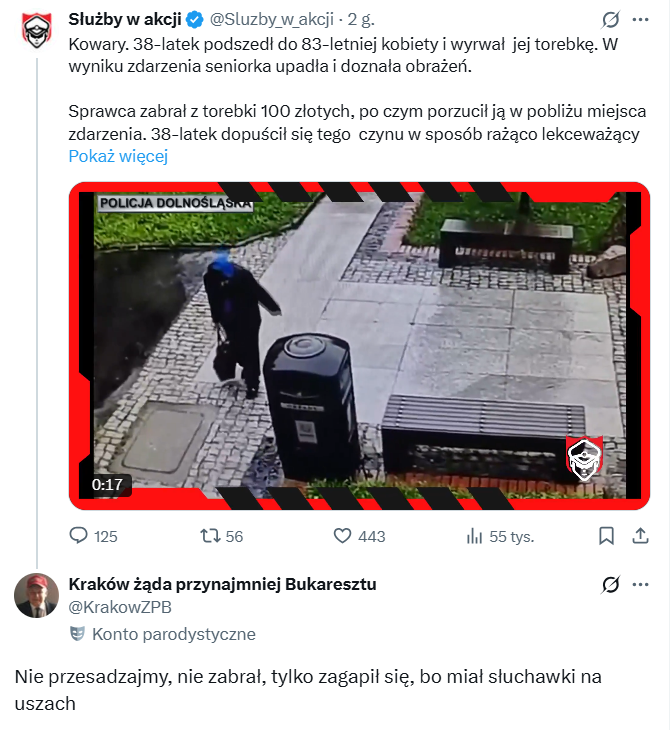Click the blue verified badge
This screenshot has height=730, width=670.
point(195,20)
